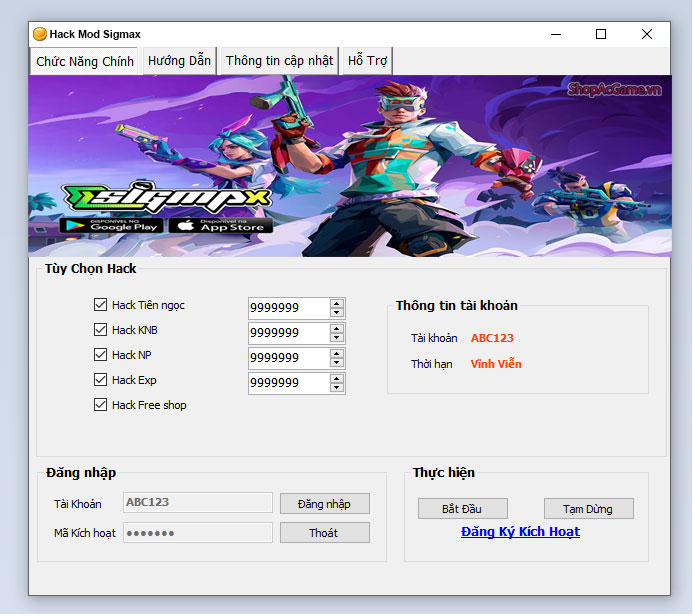Increase Hack KNB value with up arrow
Screen dimensions: 693x616
337,329
